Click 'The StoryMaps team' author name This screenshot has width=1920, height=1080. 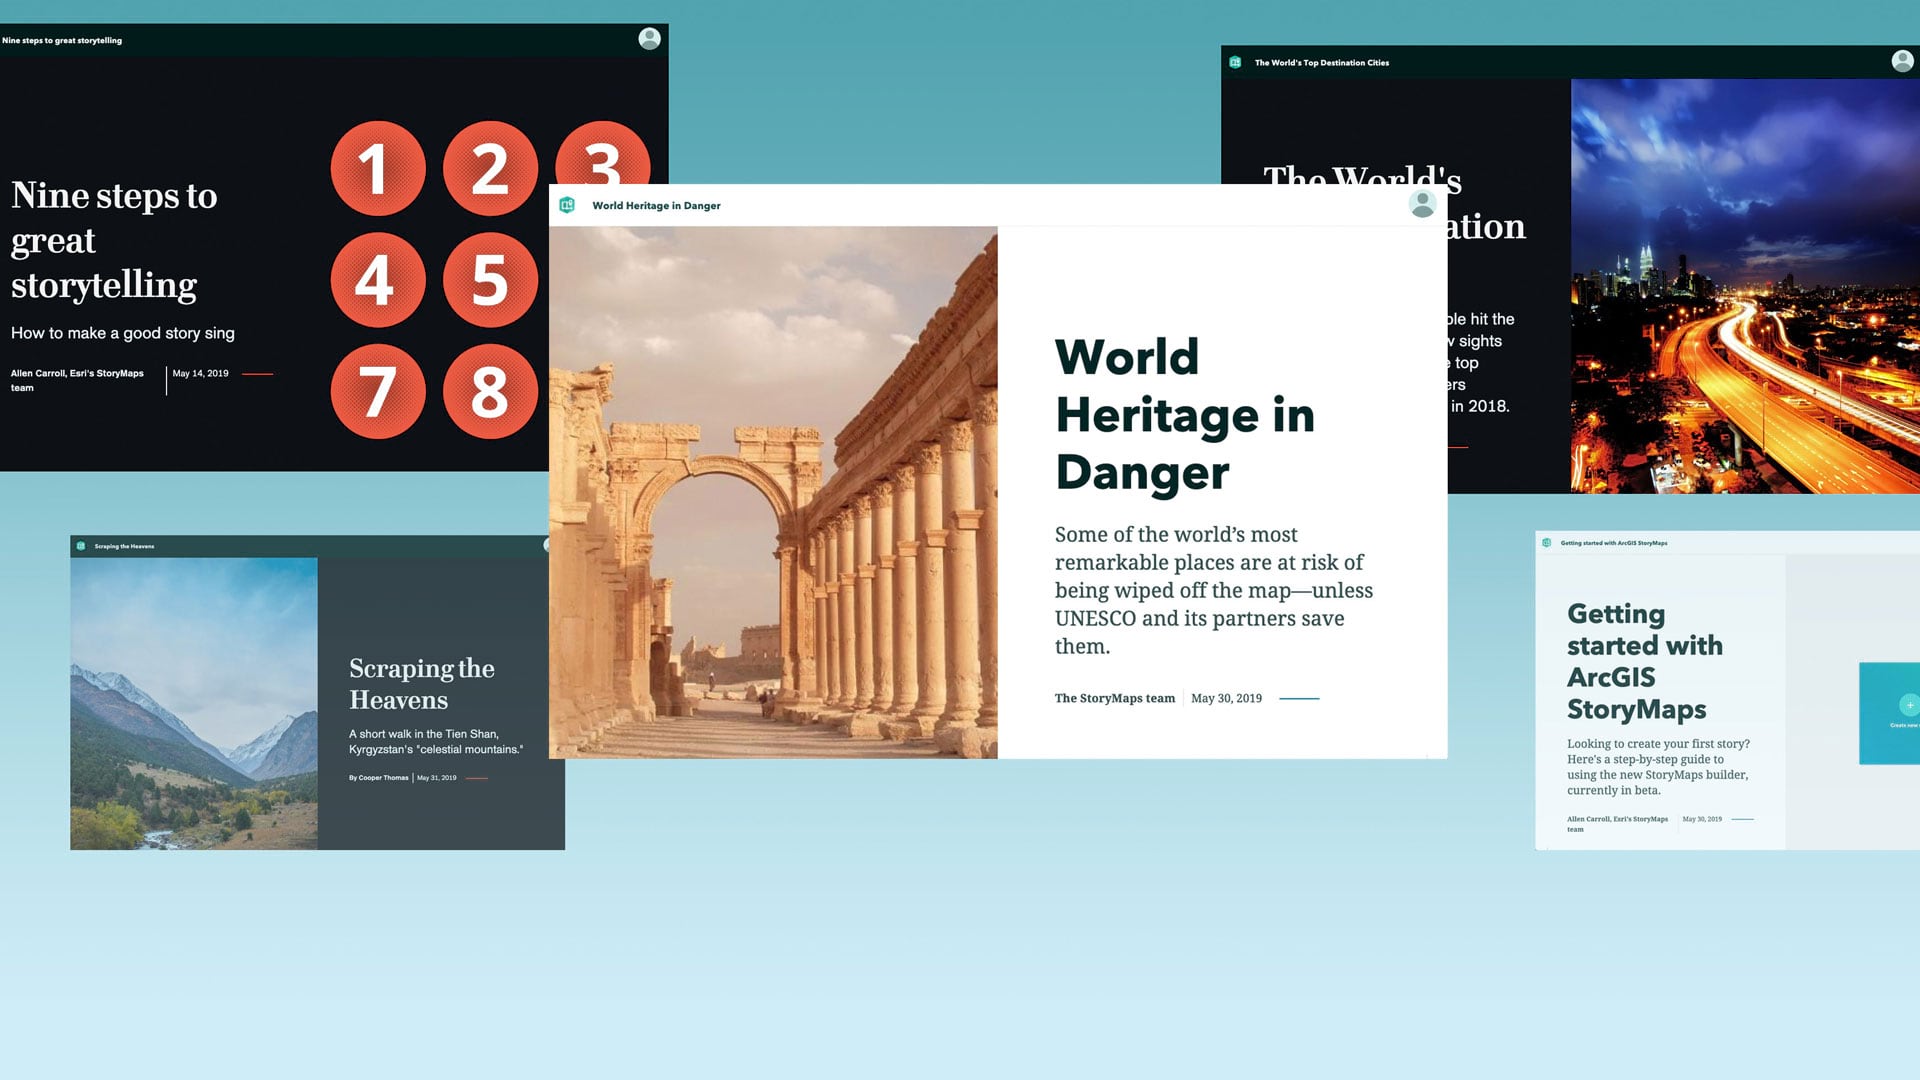pos(1114,698)
